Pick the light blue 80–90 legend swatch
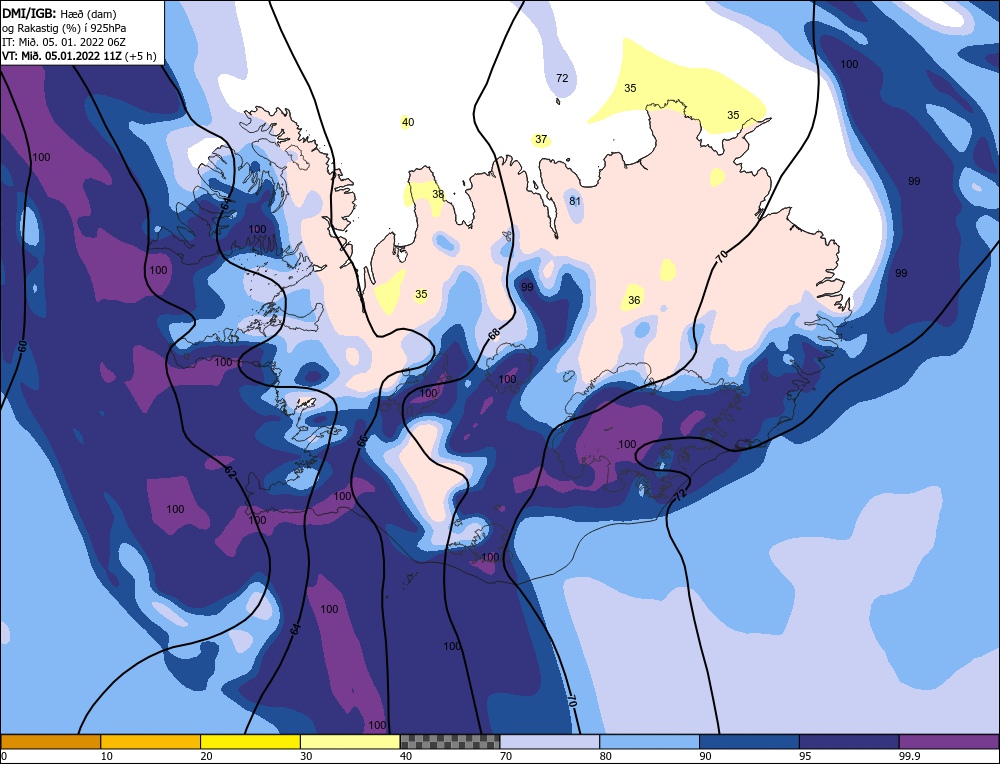Image resolution: width=1000 pixels, height=764 pixels. coord(649,742)
